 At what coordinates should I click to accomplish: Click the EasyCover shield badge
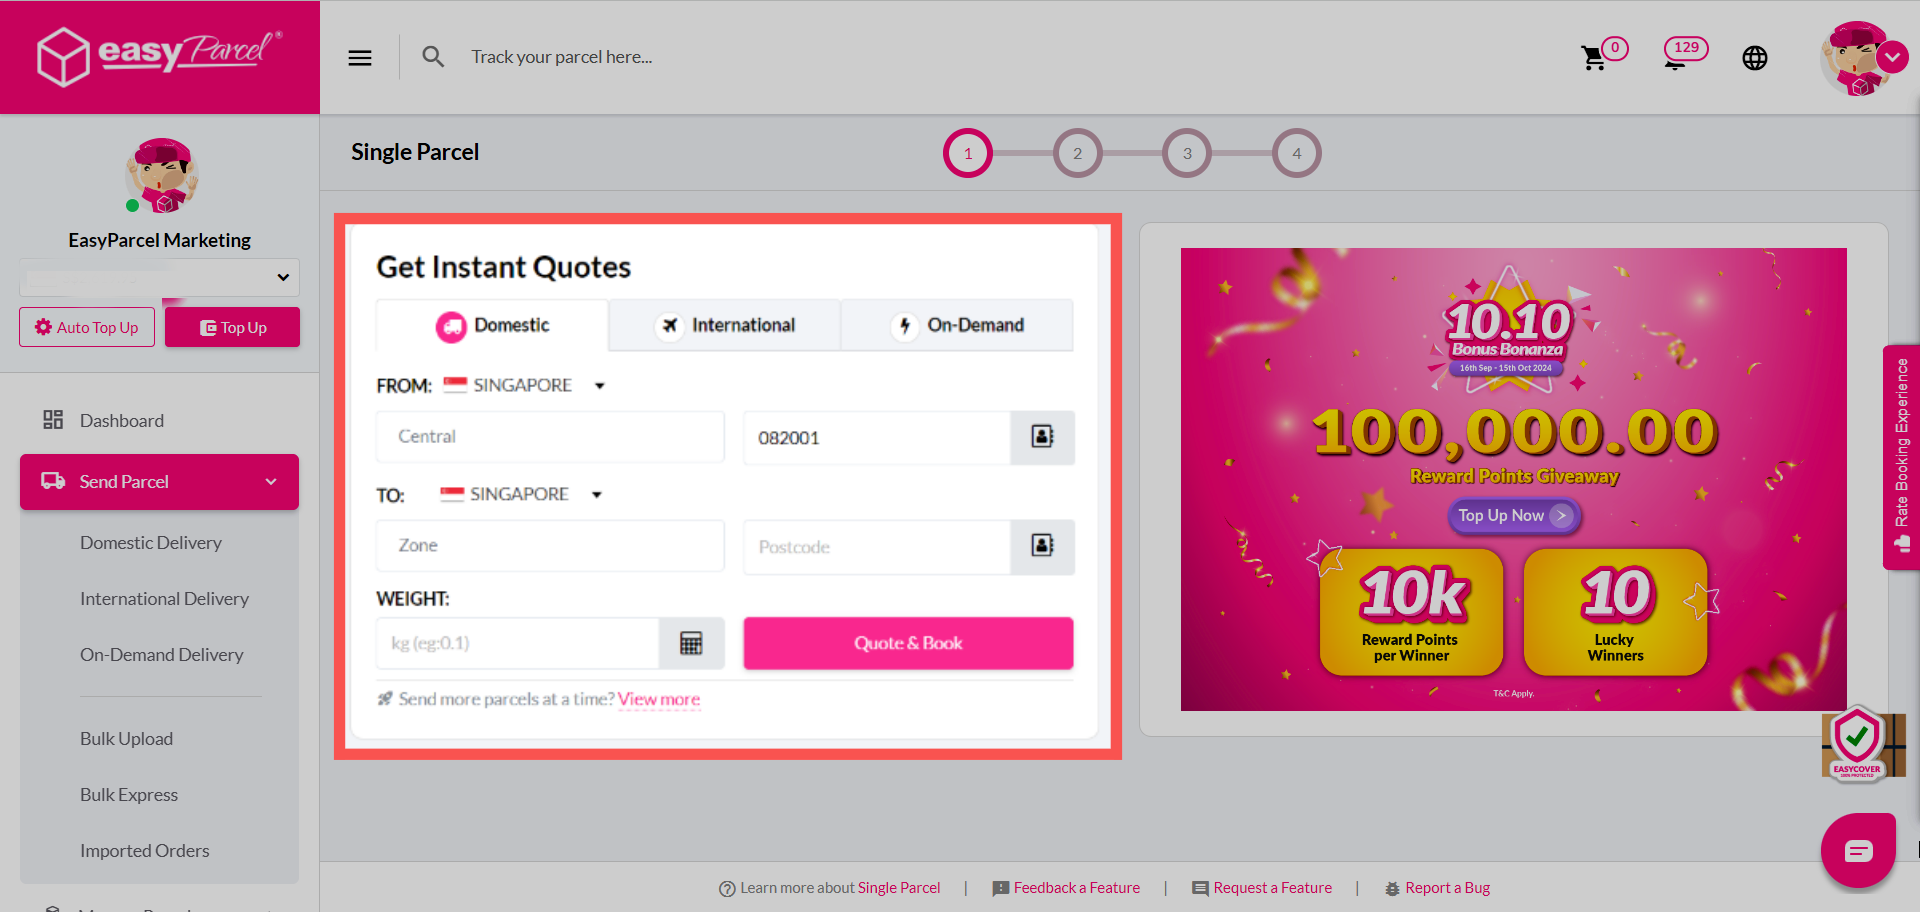click(x=1858, y=745)
